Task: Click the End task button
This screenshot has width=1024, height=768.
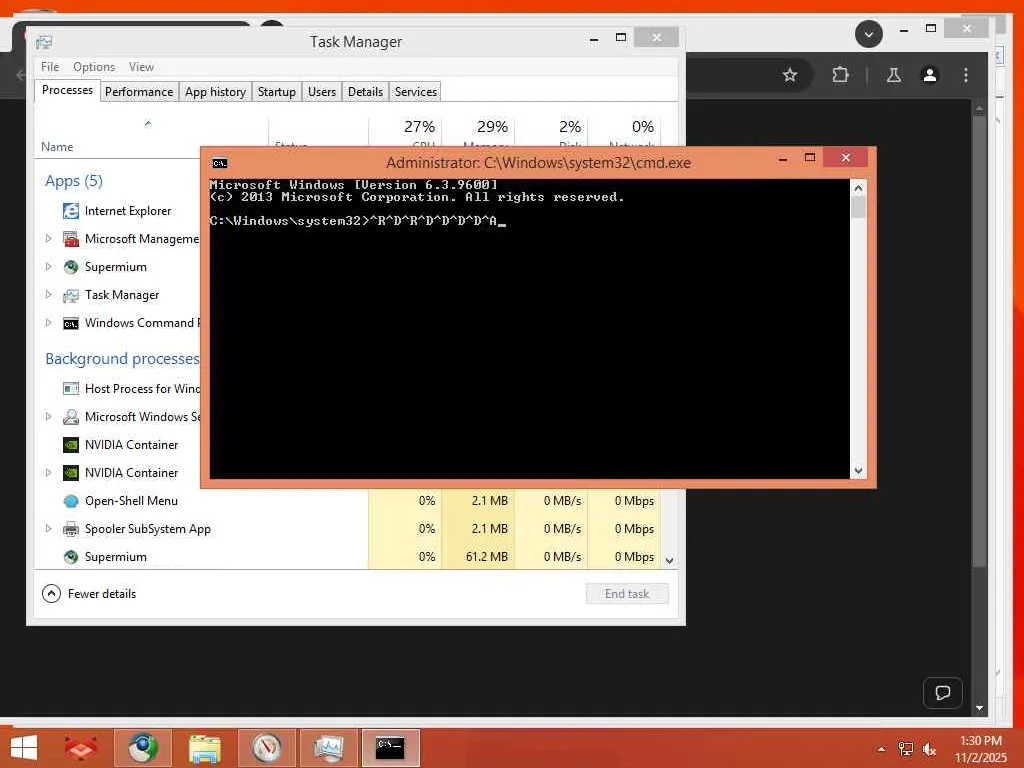Action: [627, 594]
